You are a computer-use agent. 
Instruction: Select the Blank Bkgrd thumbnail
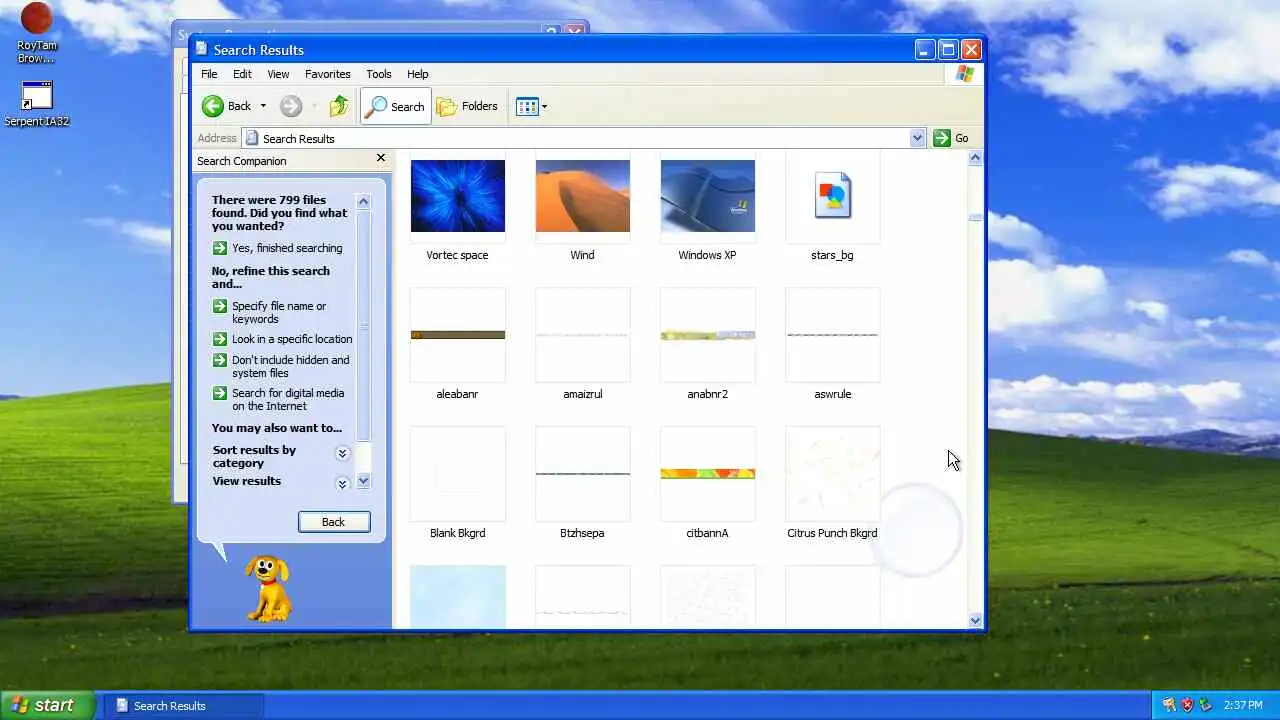(x=458, y=474)
